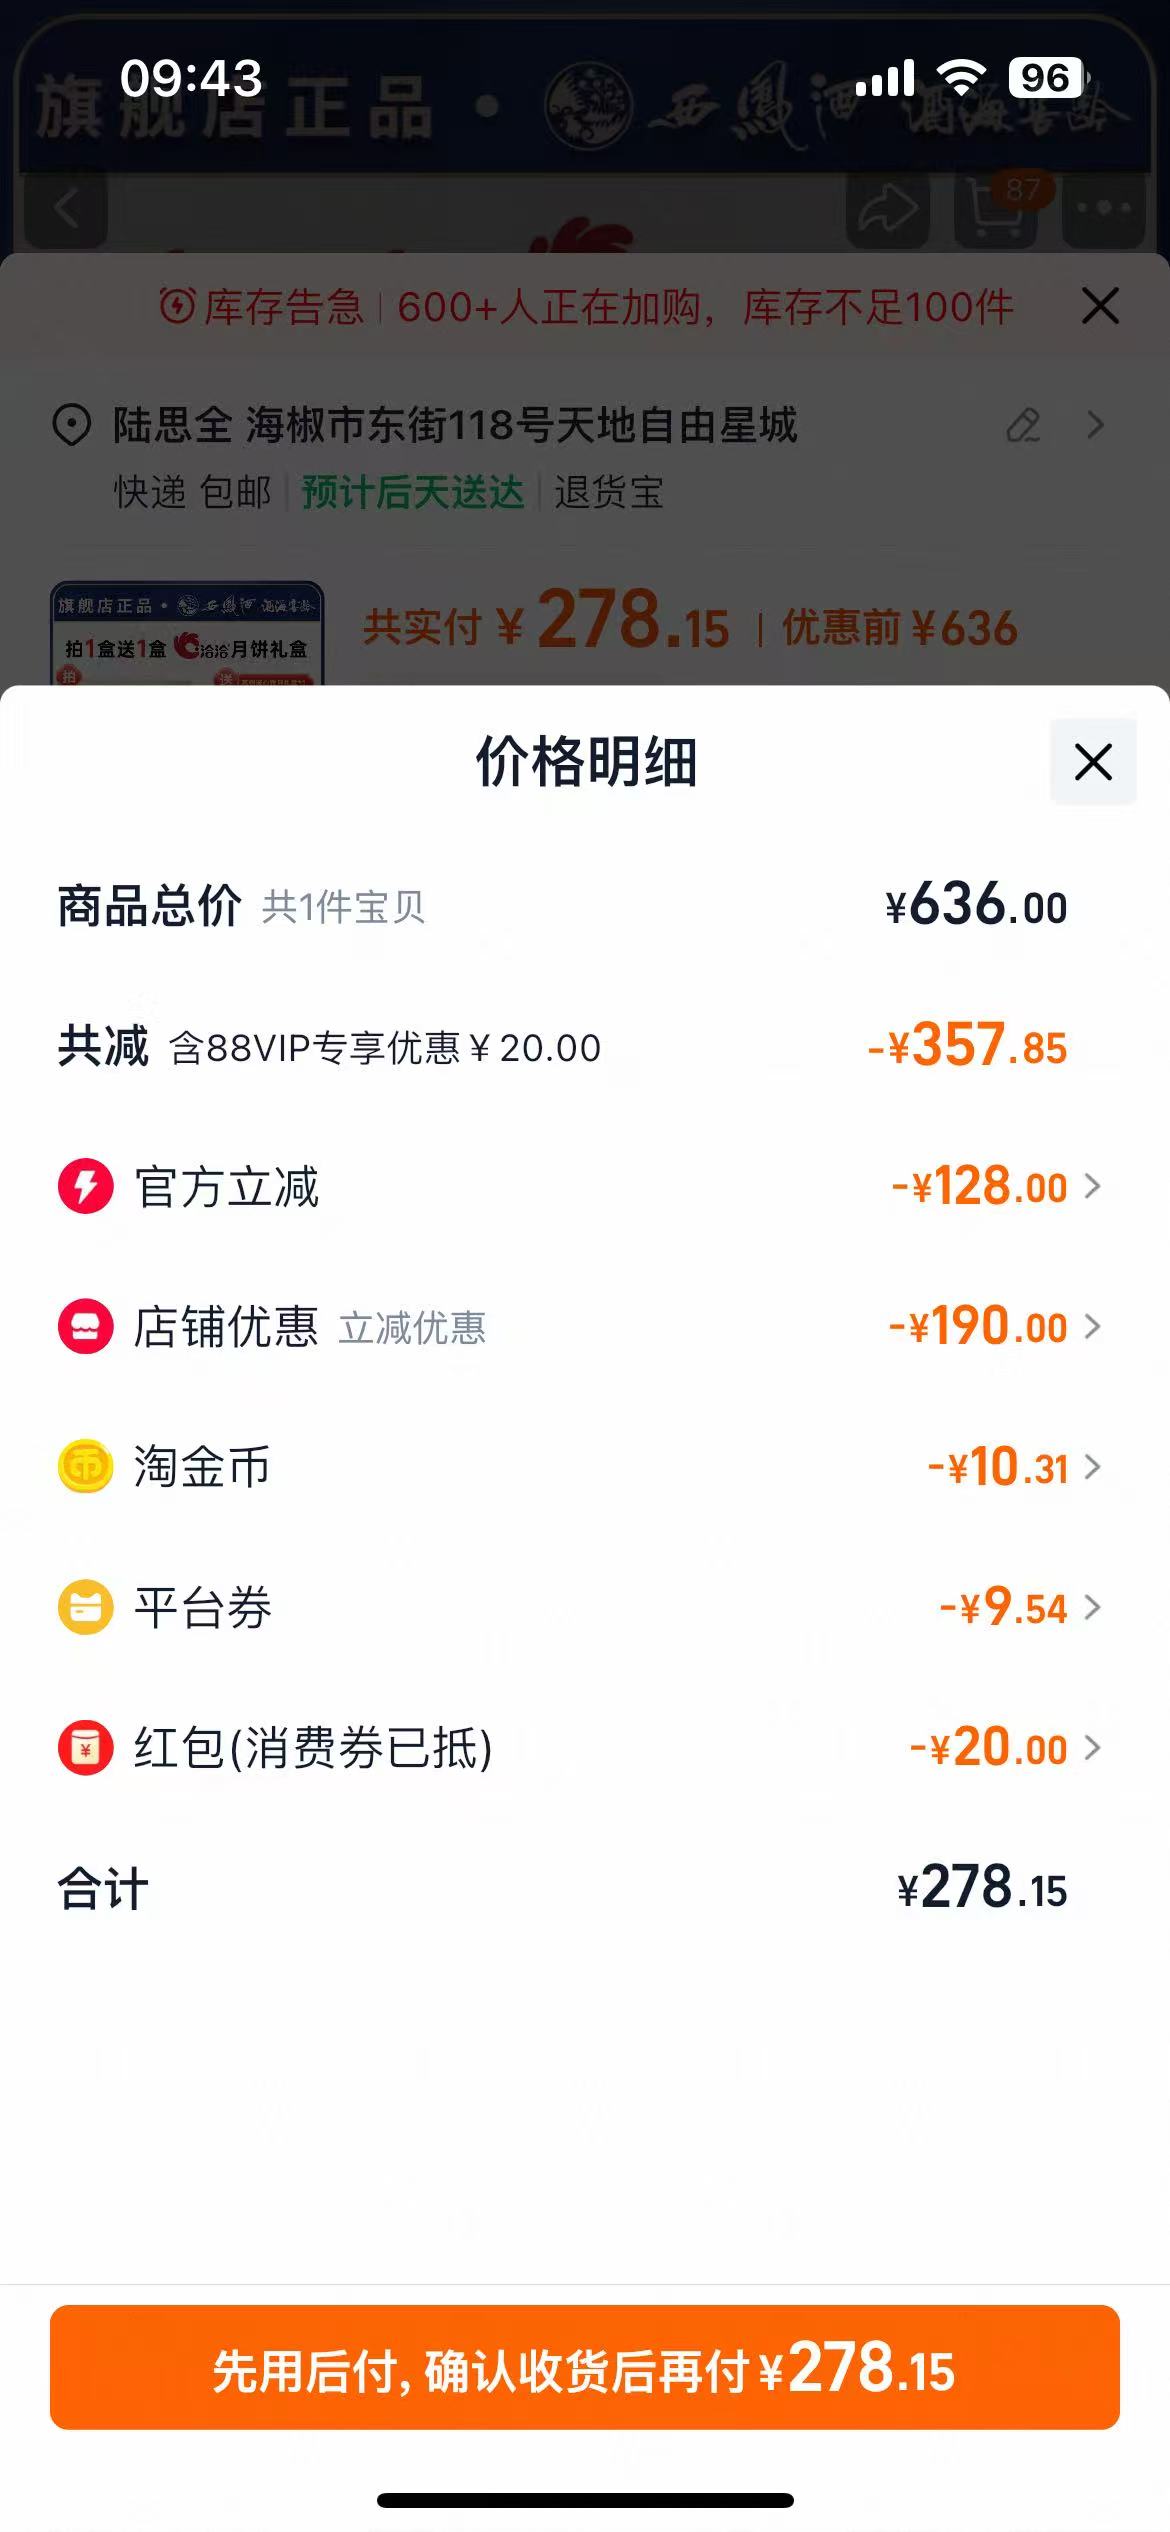The width and height of the screenshot is (1170, 2532).
Task: Expand 官方立减 -¥128.00 details chevron
Action: [x=1093, y=1186]
